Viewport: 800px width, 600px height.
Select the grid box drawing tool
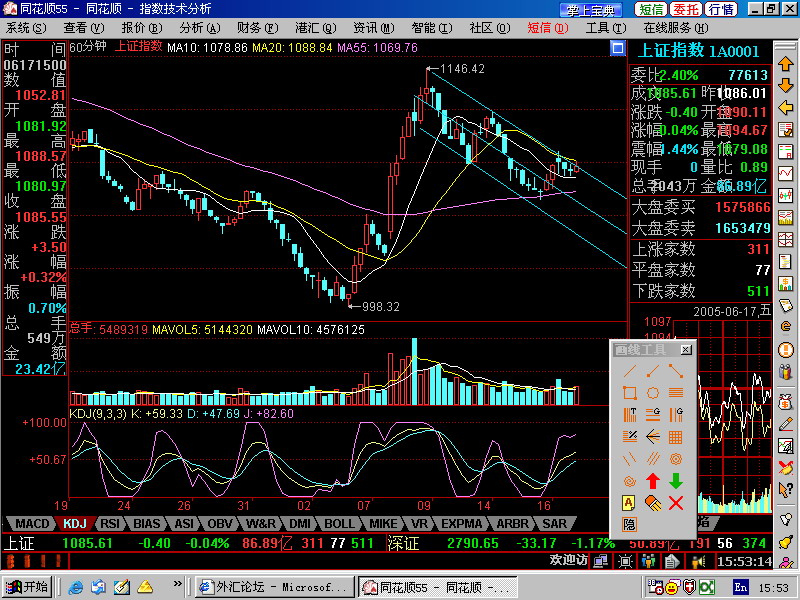[x=676, y=437]
